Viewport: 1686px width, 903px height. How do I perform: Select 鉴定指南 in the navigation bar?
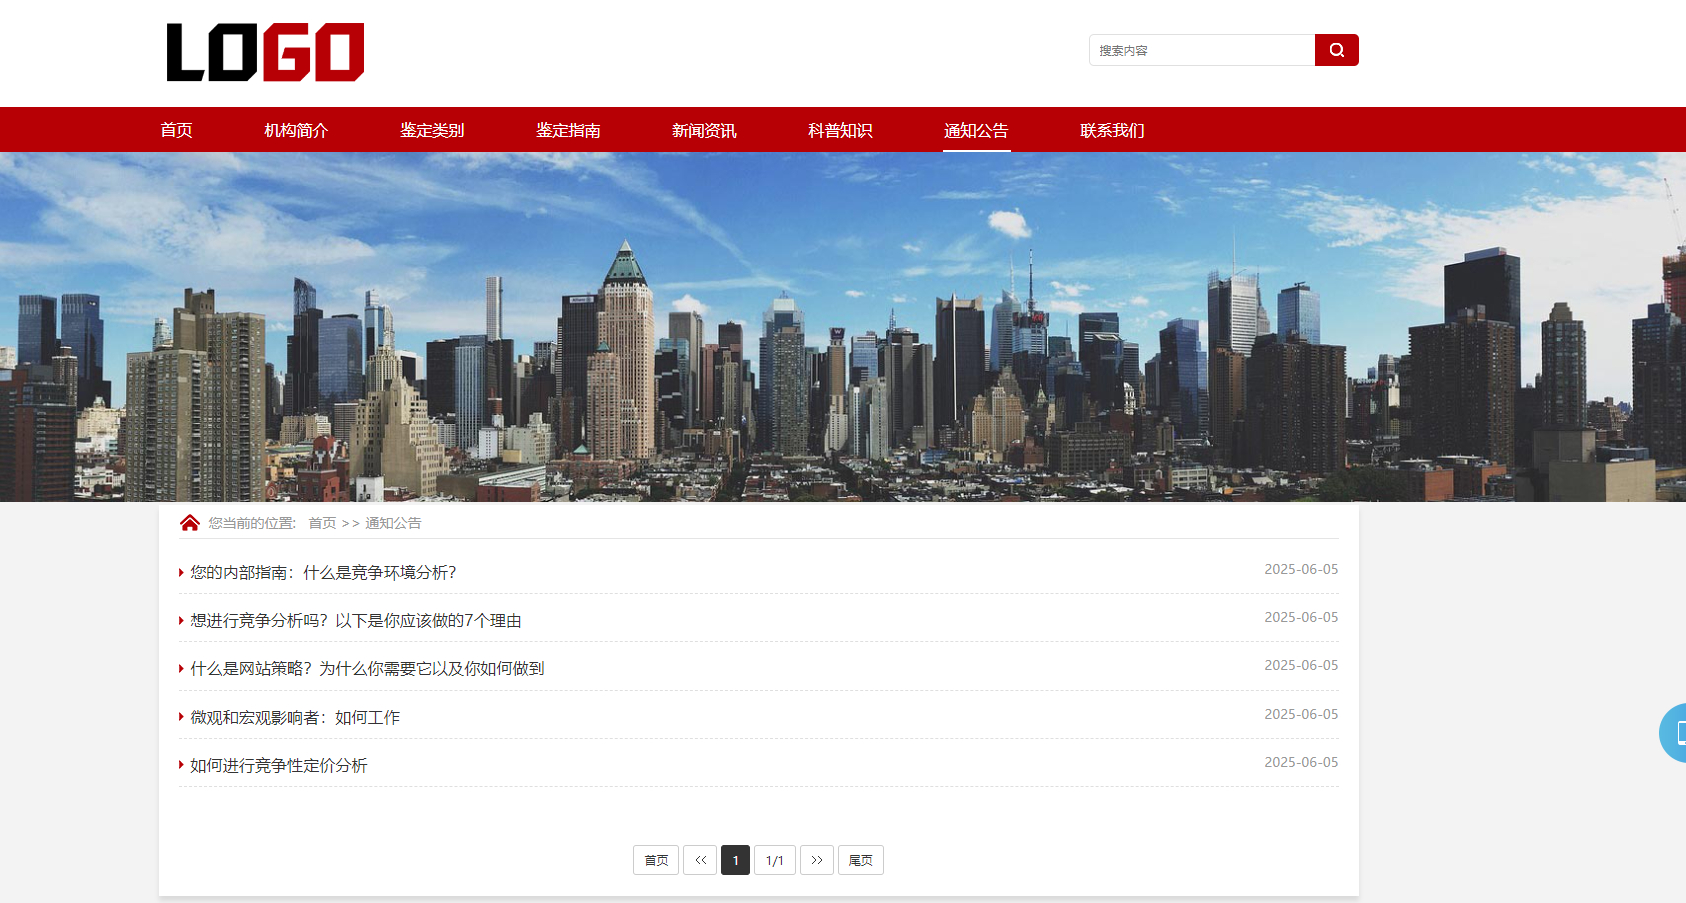pyautogui.click(x=568, y=130)
